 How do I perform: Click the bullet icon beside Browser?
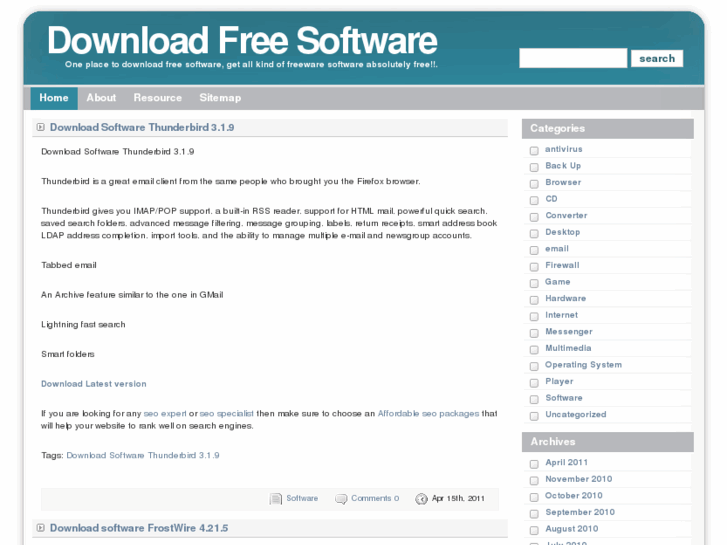(534, 184)
